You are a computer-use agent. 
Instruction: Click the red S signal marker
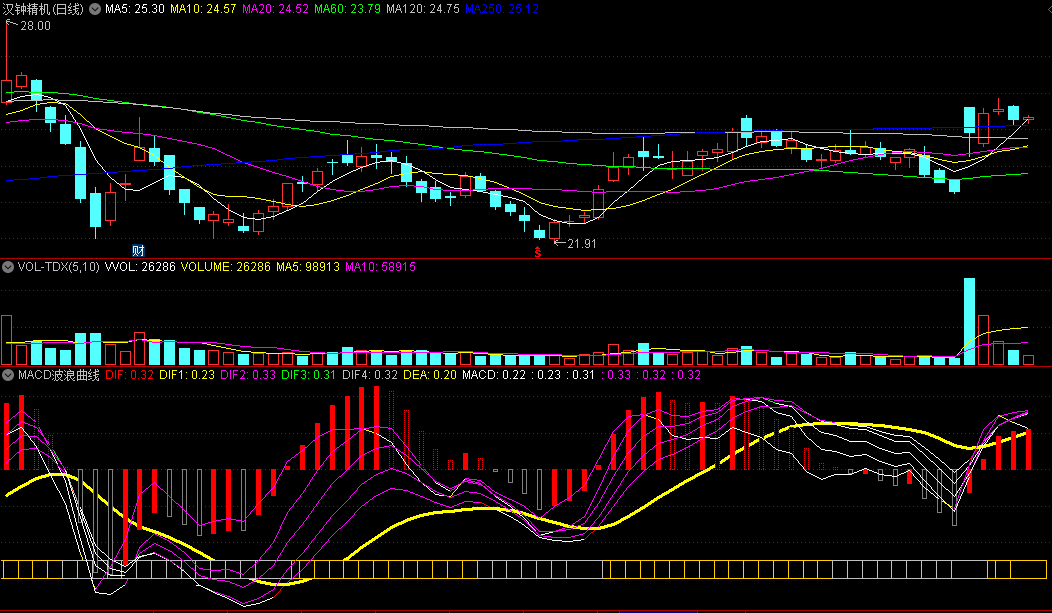(x=537, y=252)
